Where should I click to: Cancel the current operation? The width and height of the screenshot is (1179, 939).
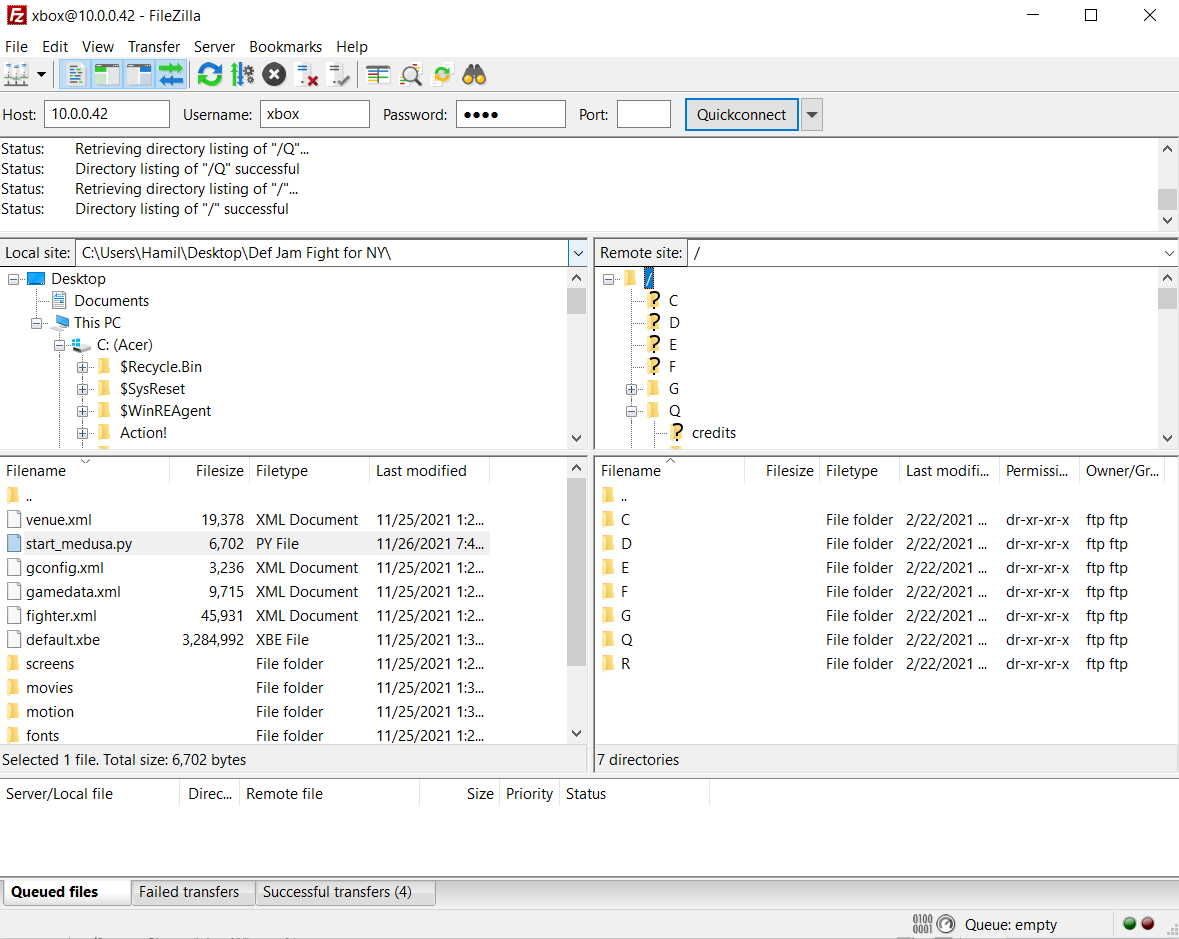click(274, 74)
